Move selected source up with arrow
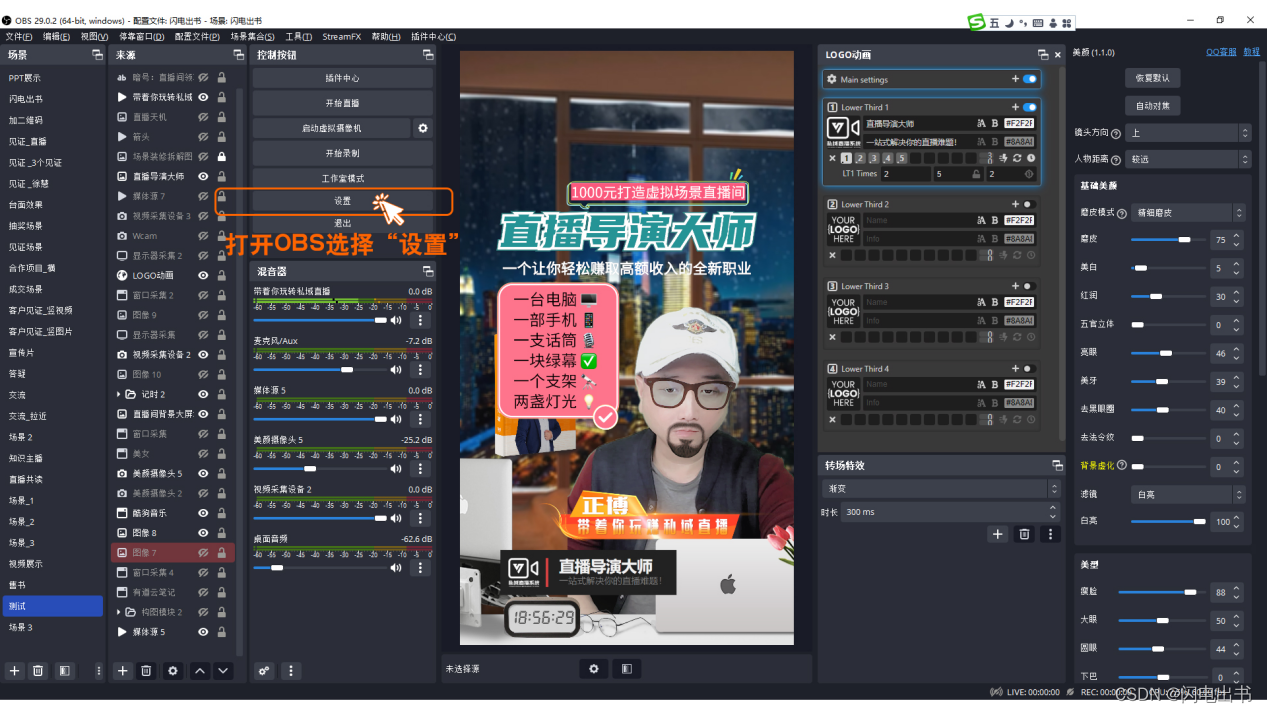The width and height of the screenshot is (1267, 713). point(200,670)
